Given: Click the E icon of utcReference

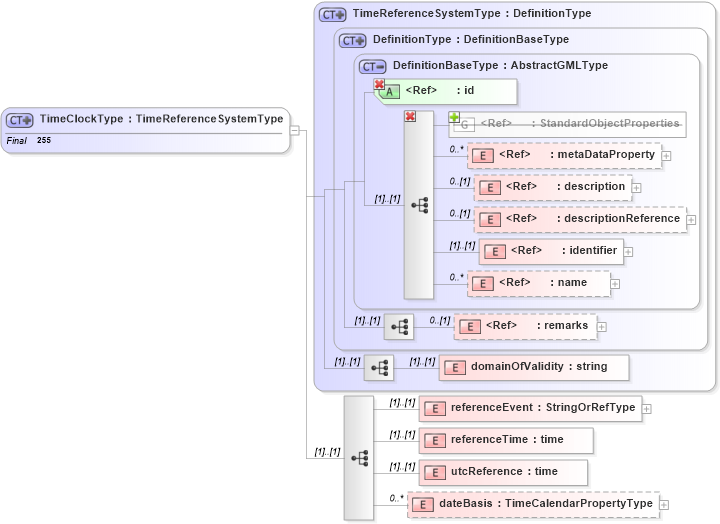Looking at the screenshot, I should coord(434,473).
